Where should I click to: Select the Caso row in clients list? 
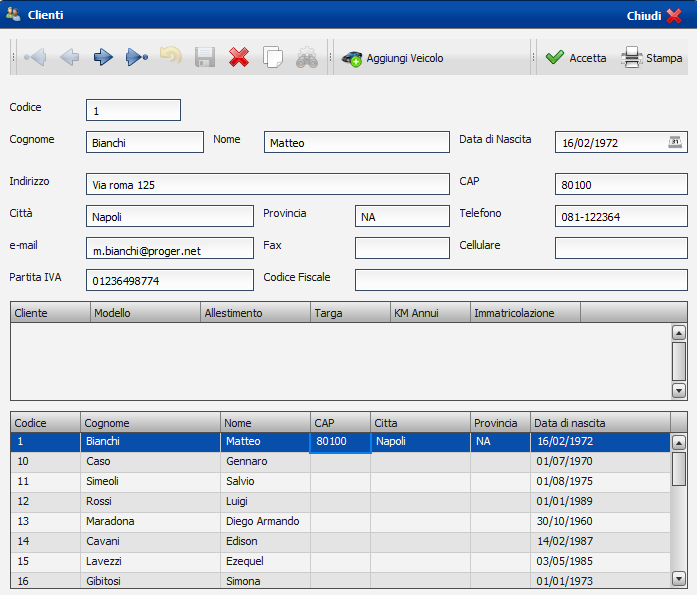(x=340, y=461)
